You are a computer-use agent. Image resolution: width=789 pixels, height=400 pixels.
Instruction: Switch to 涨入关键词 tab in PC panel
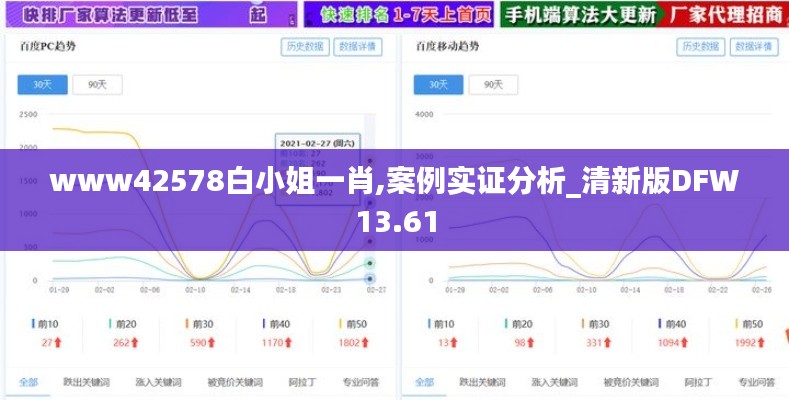tap(159, 382)
